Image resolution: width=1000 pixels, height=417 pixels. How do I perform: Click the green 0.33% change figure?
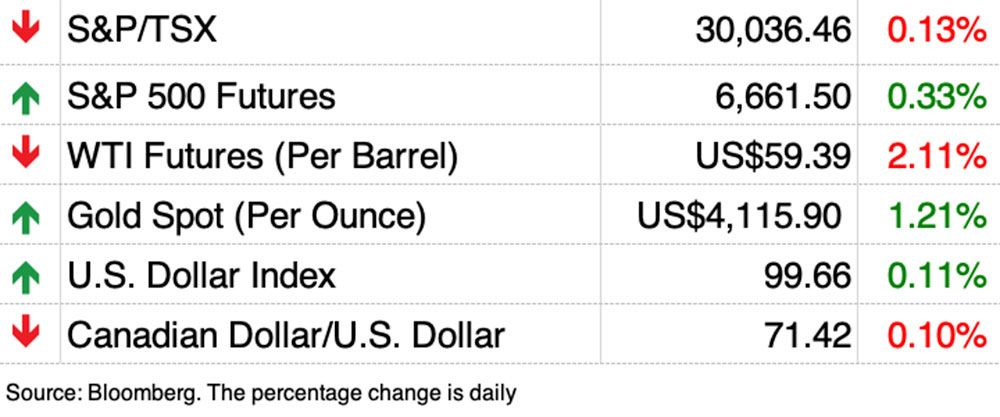937,97
